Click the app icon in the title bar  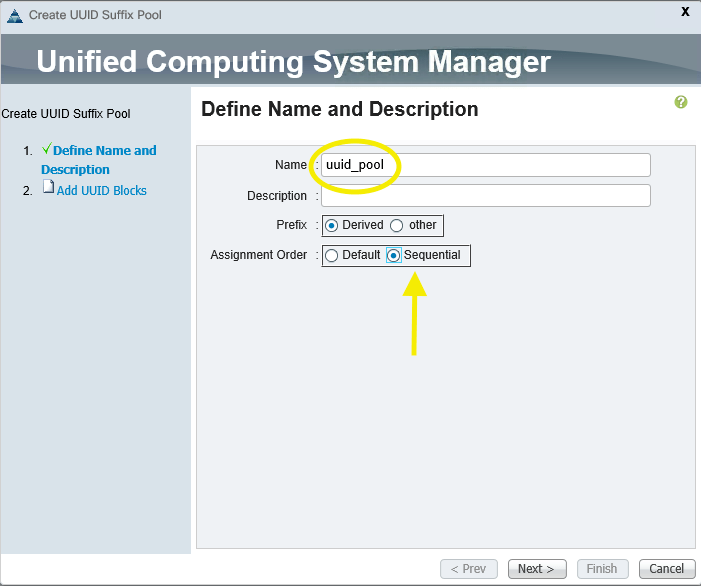tap(13, 15)
